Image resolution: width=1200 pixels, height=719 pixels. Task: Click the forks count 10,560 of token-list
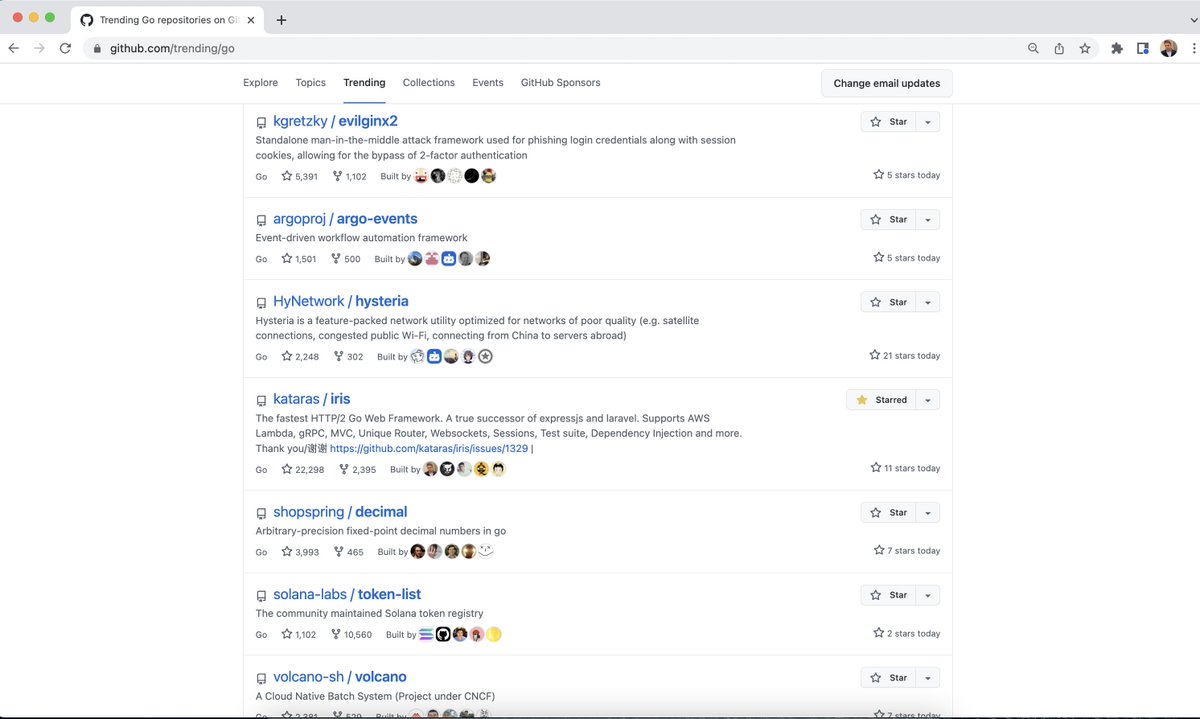(352, 634)
